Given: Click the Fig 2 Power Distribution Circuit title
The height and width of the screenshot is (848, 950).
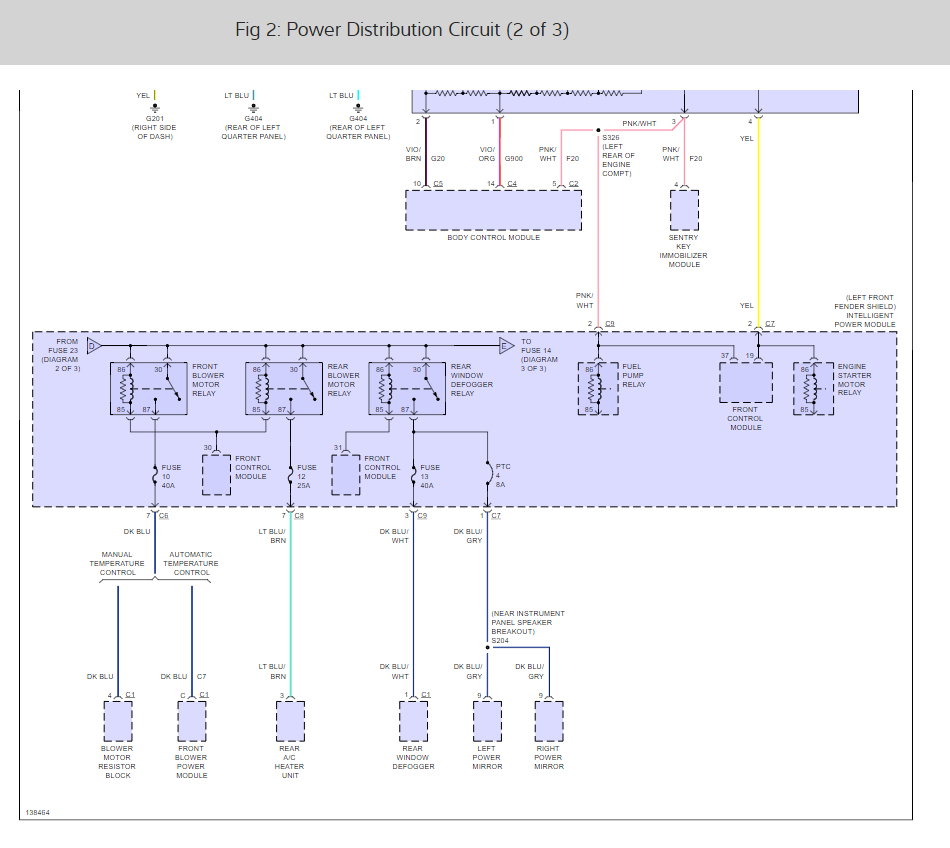Looking at the screenshot, I should point(402,30).
